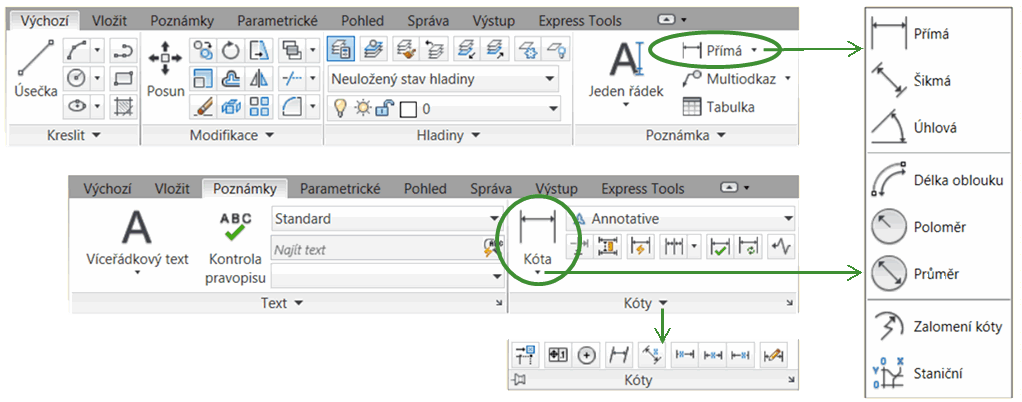Pick the Délka oblouku arc length dimension

click(x=887, y=180)
